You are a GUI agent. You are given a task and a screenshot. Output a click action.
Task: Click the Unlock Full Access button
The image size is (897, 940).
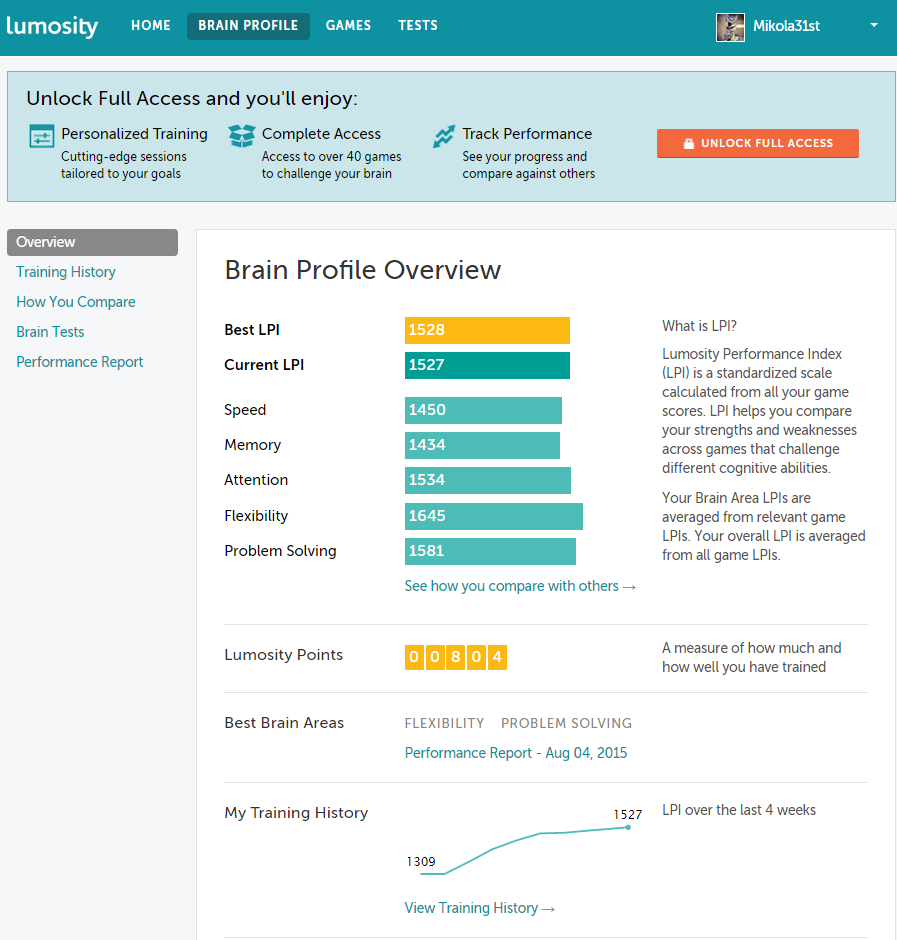pos(758,143)
